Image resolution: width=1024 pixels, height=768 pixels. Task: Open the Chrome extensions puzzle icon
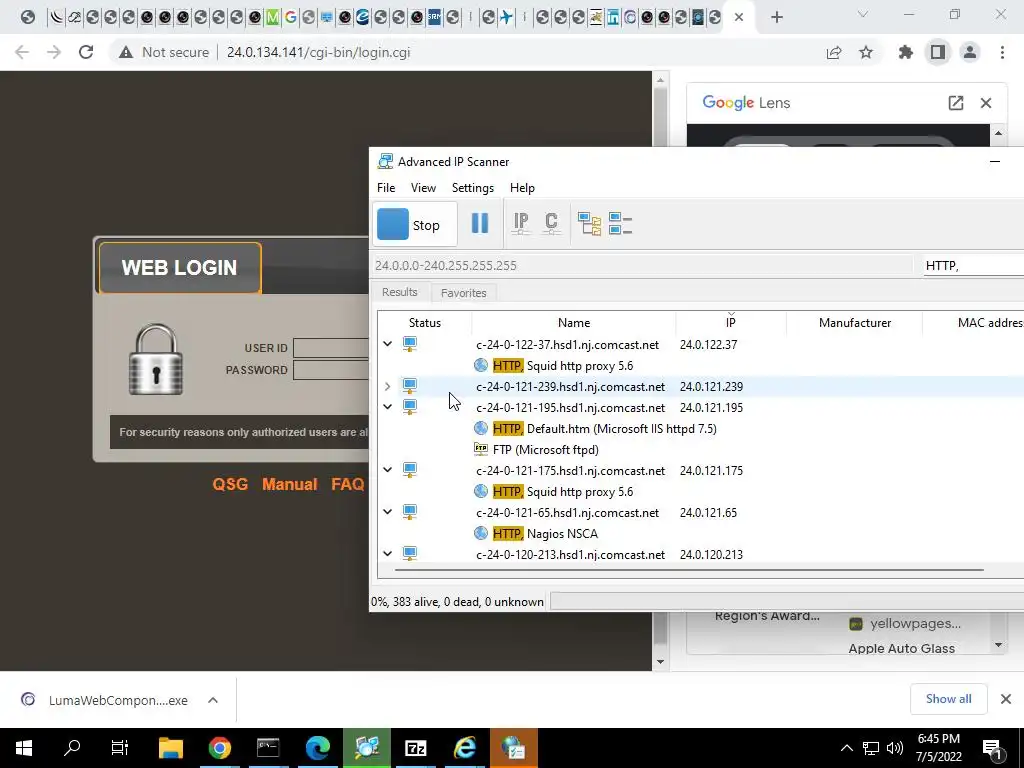[x=906, y=52]
